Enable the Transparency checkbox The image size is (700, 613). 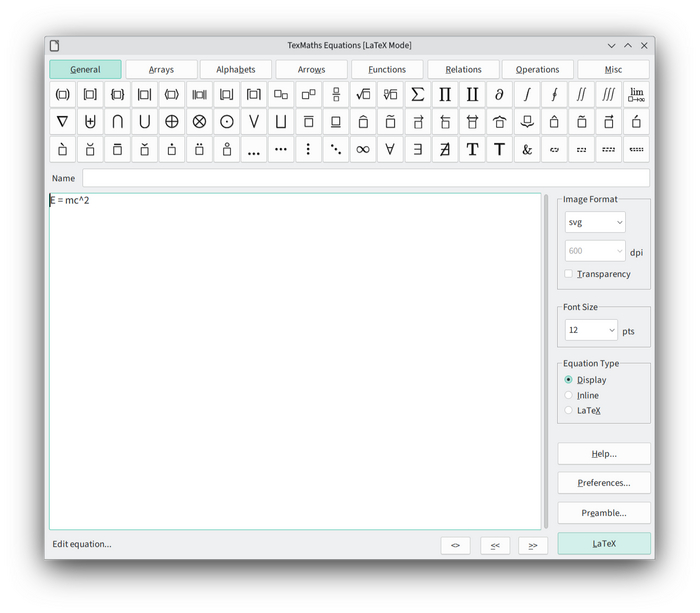coord(569,274)
